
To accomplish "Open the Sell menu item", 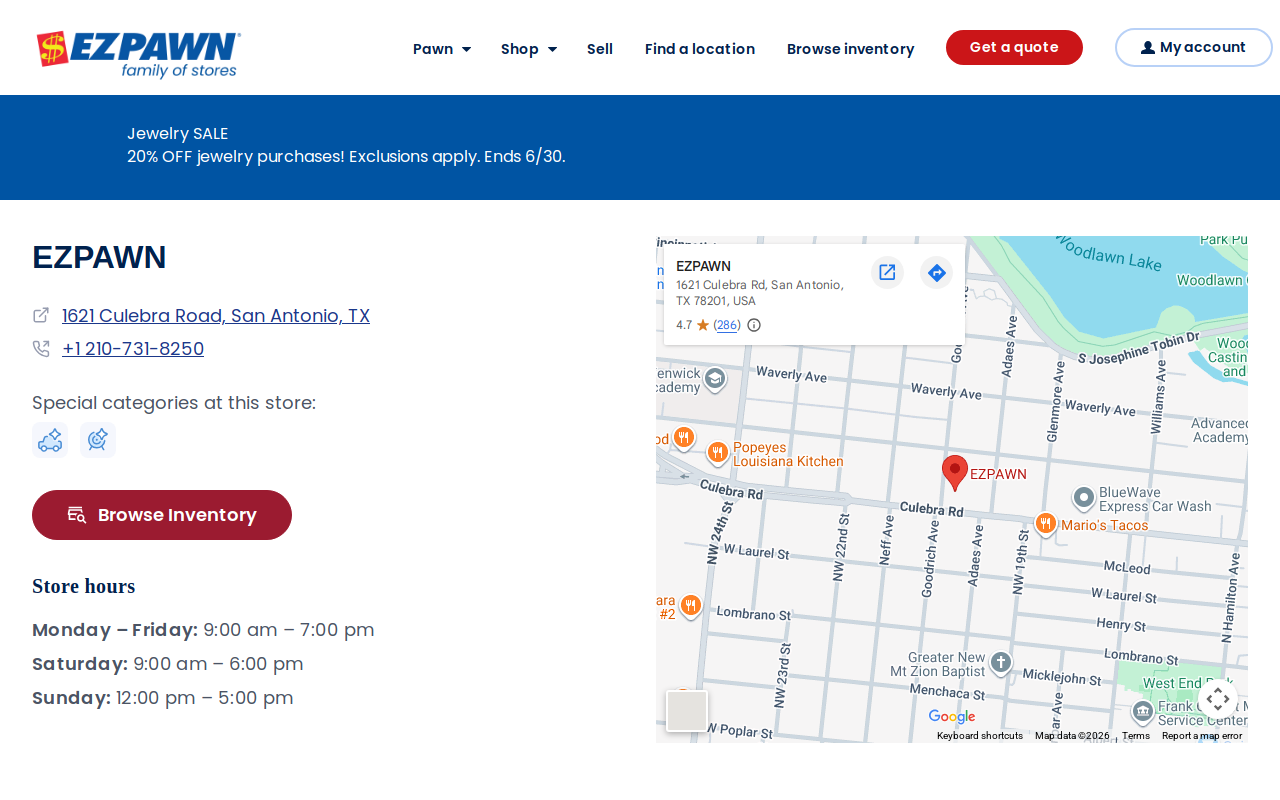I will click(x=600, y=49).
